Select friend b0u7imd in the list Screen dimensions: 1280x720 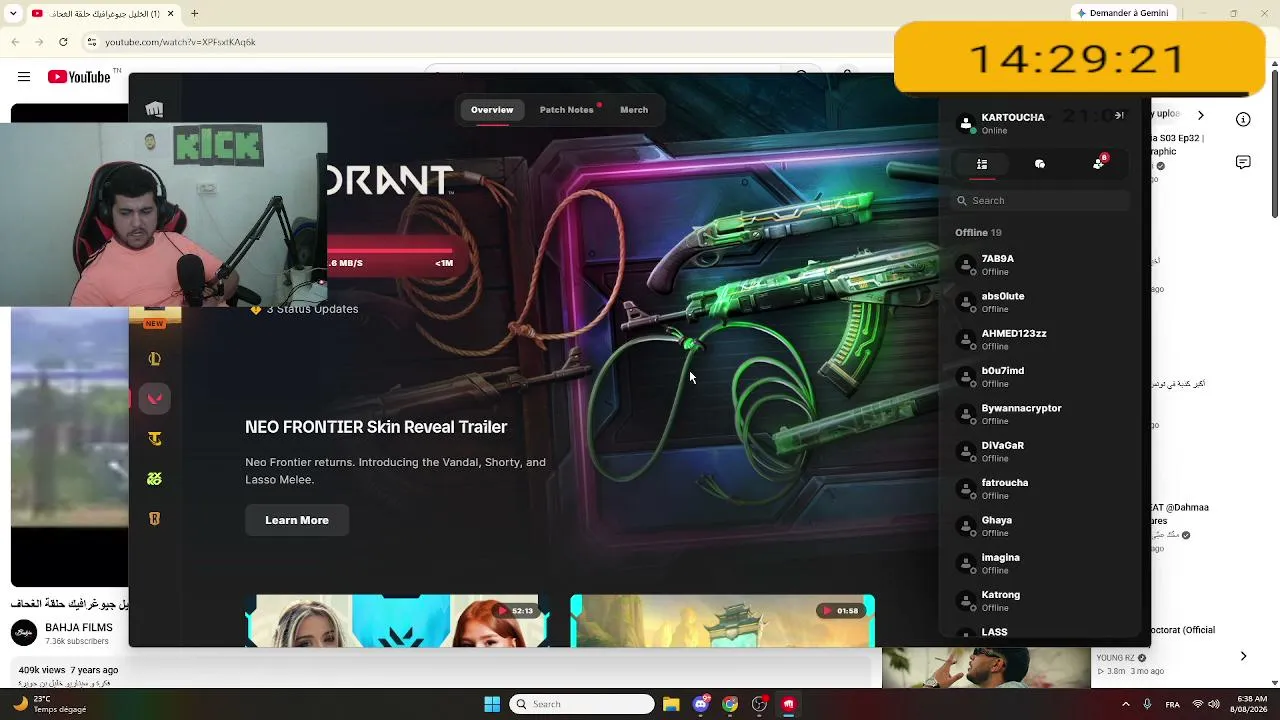pos(1040,376)
